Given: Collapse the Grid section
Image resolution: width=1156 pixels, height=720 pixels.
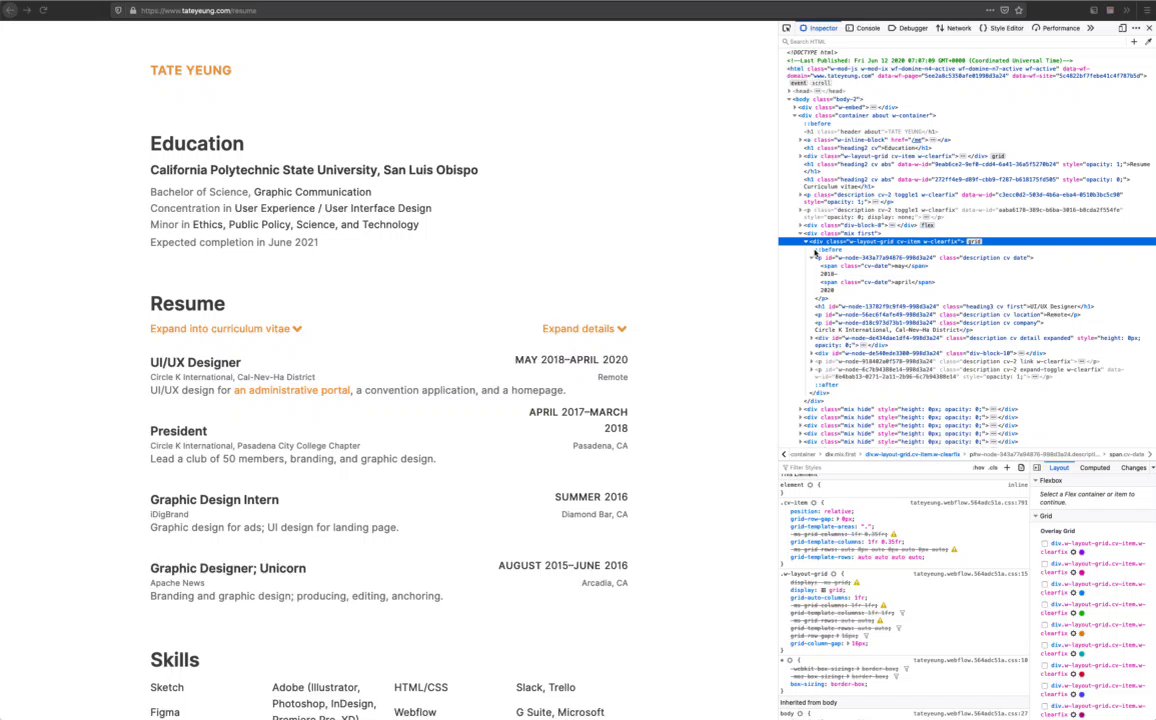Looking at the screenshot, I should (1036, 516).
